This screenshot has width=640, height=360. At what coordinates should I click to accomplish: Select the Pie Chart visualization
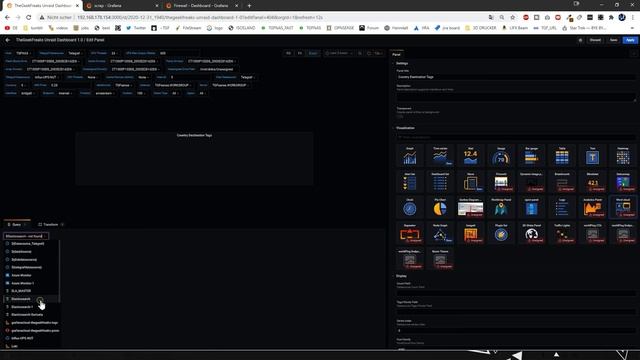coord(440,207)
